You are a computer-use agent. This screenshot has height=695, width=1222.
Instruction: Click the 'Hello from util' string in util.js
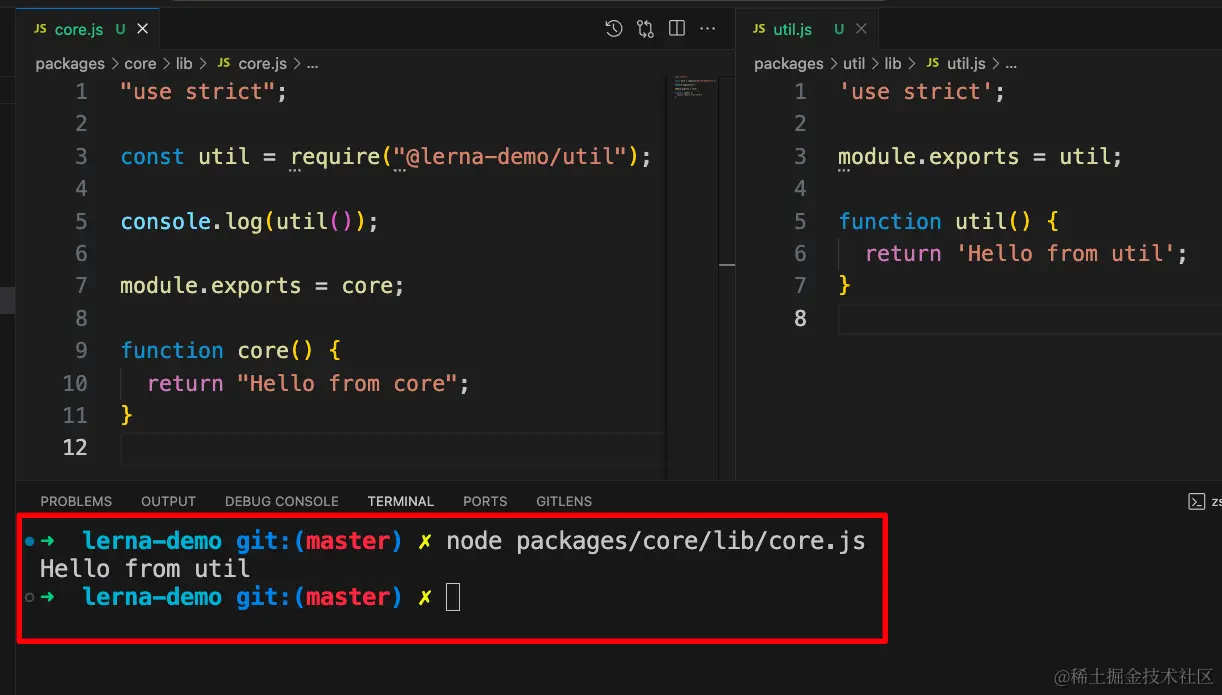pyautogui.click(x=1066, y=253)
